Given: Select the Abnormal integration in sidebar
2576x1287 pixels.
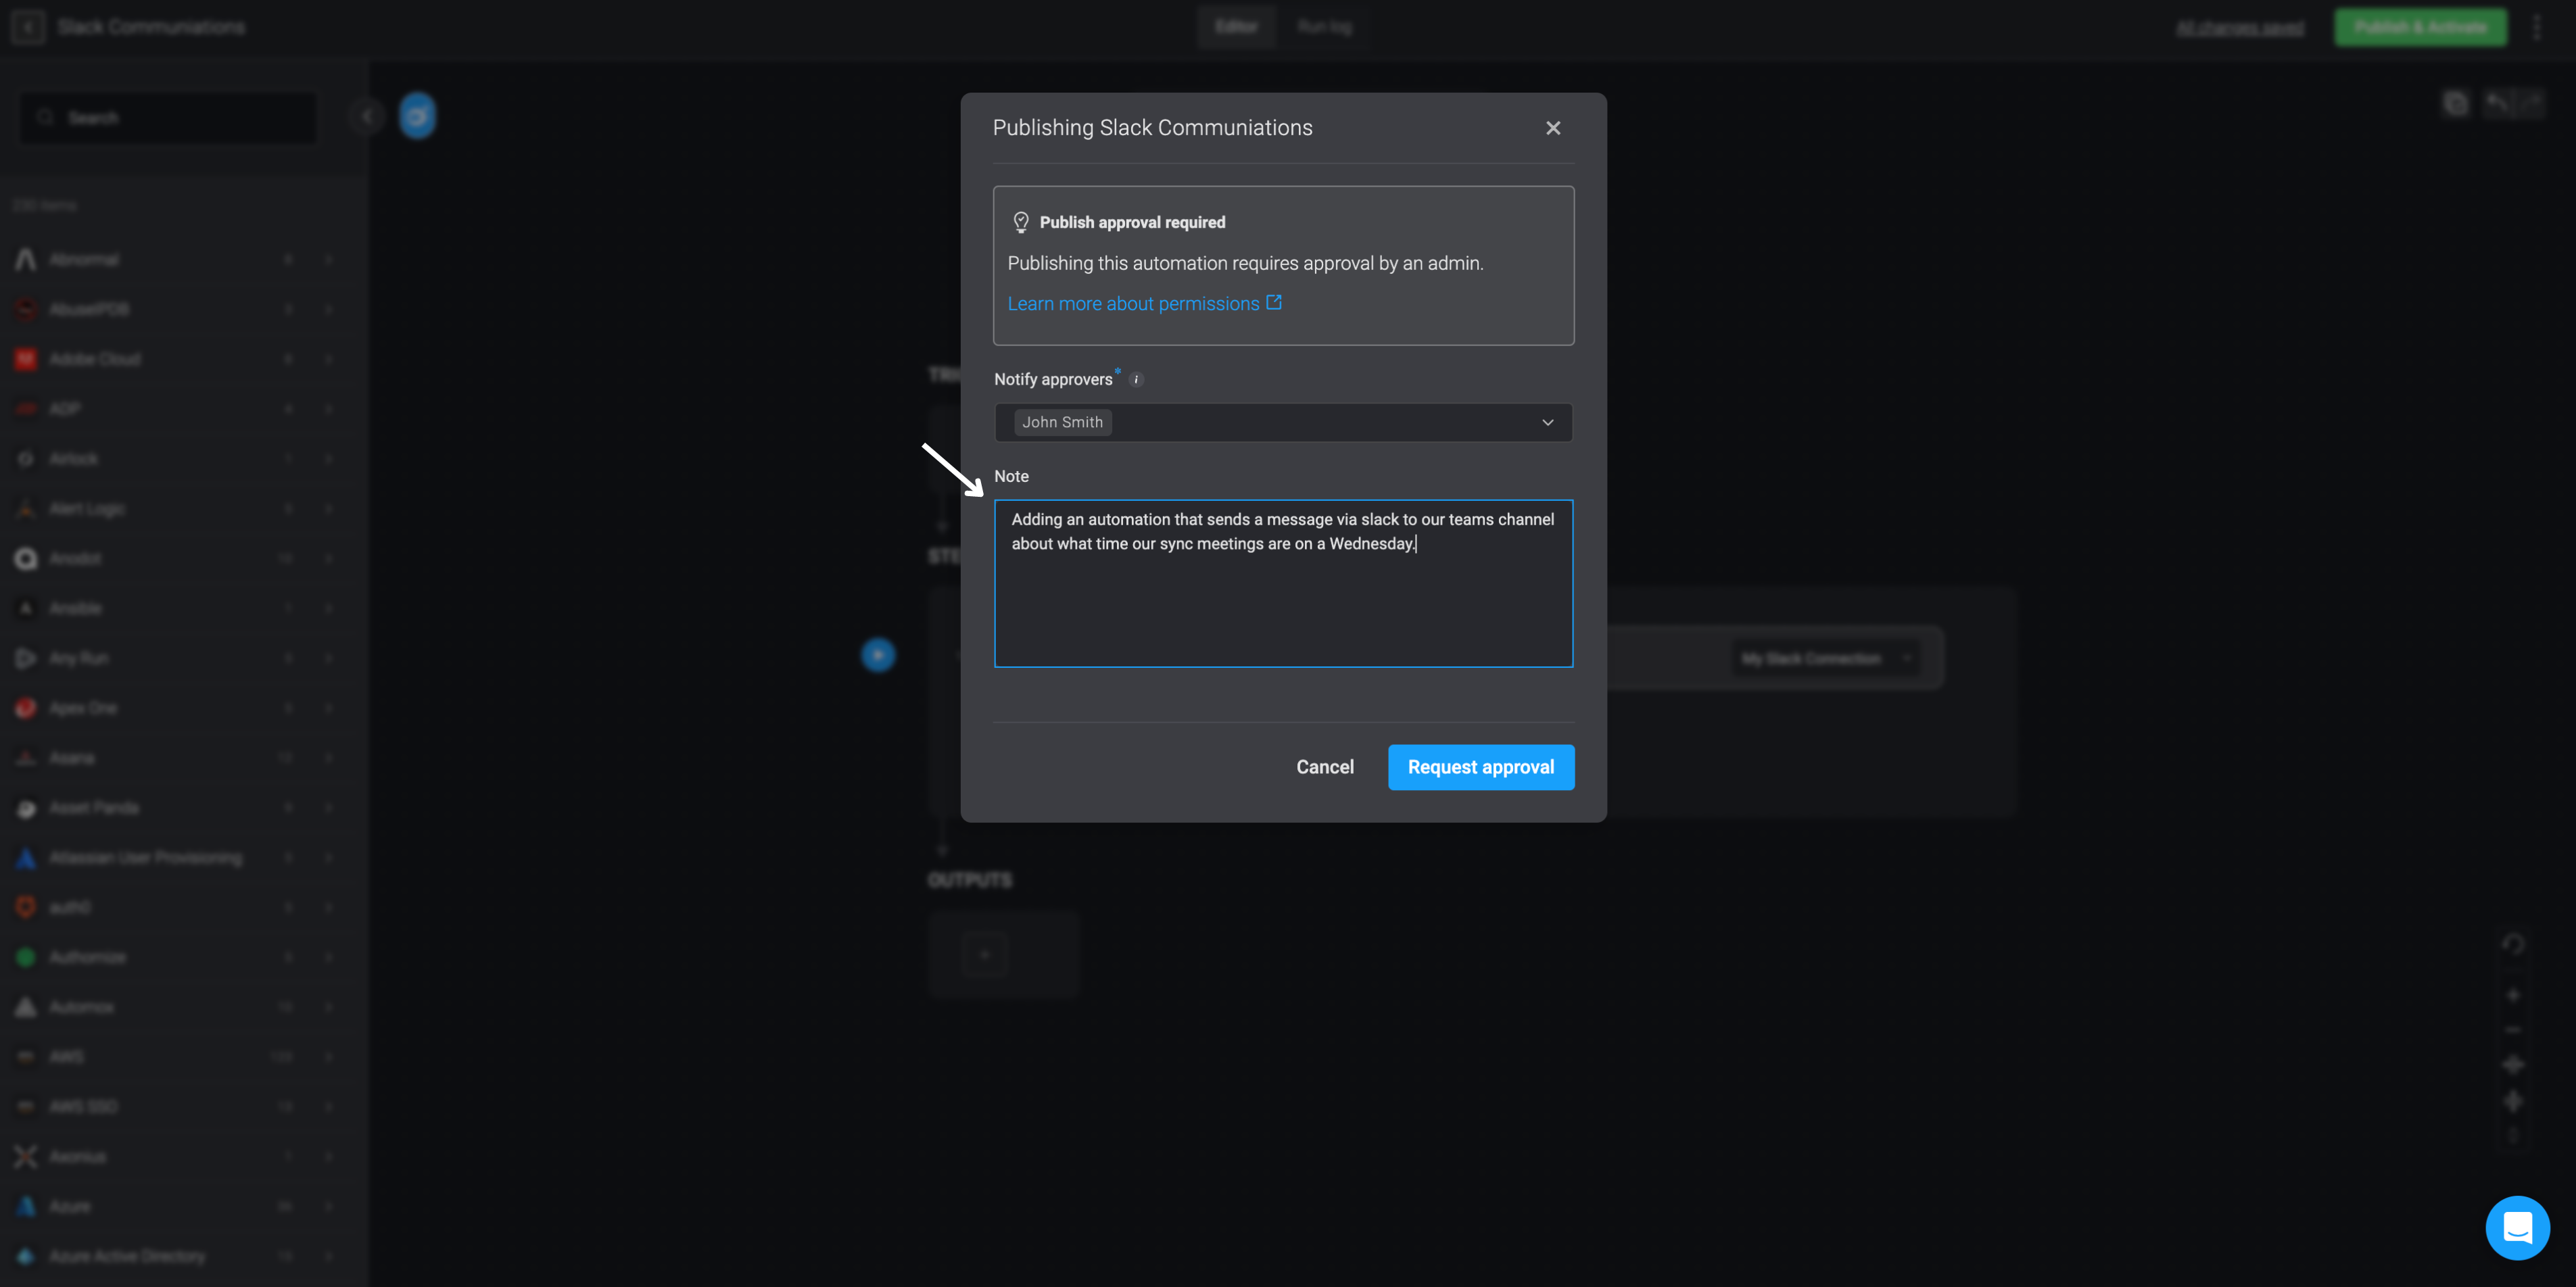Looking at the screenshot, I should (x=84, y=260).
